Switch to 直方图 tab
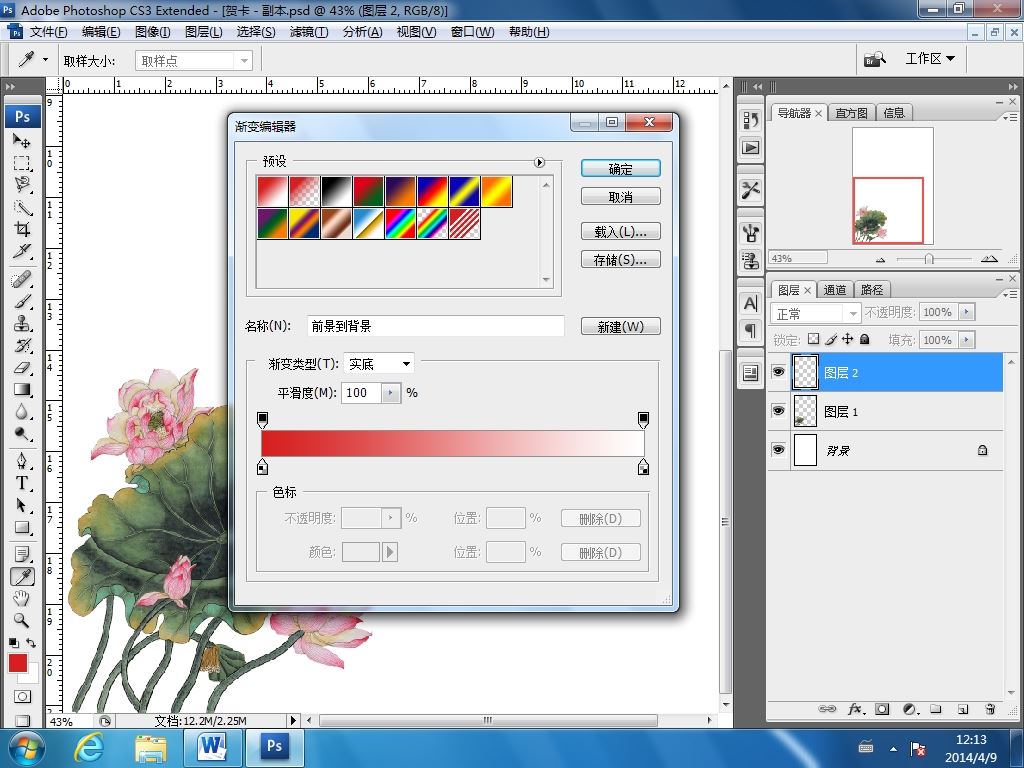The width and height of the screenshot is (1024, 768). [x=852, y=113]
